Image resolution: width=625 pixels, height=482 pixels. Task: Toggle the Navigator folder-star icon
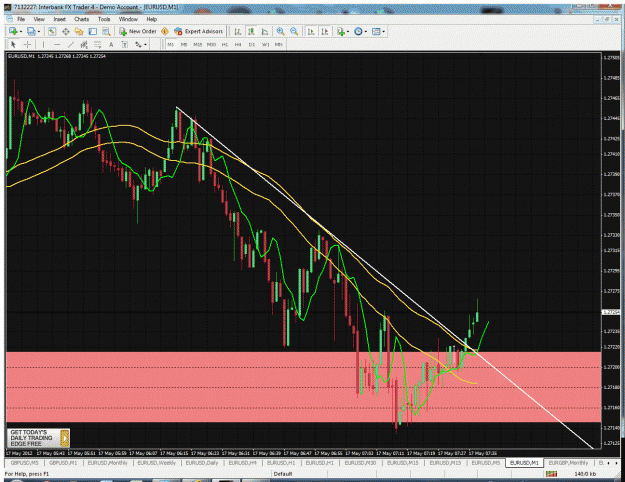[79, 31]
